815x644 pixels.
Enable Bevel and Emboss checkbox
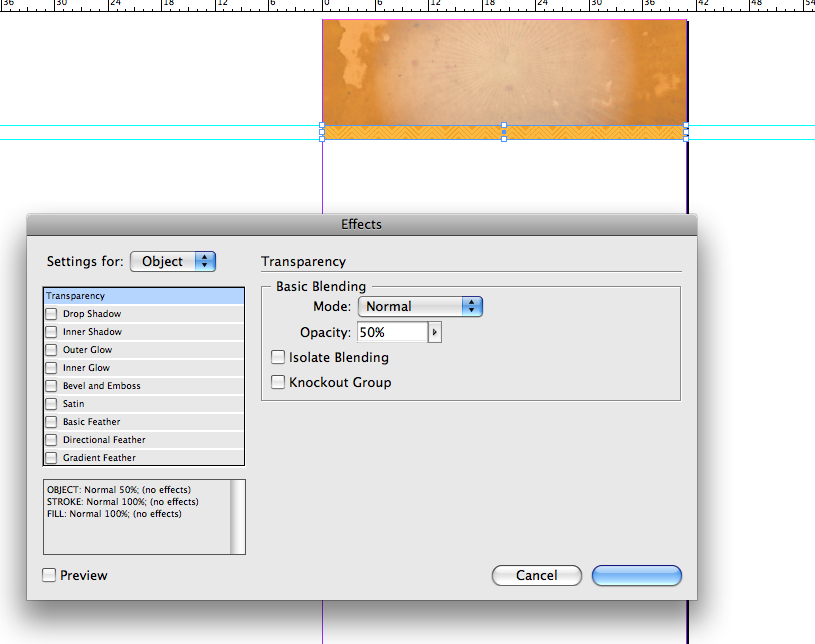click(x=51, y=386)
